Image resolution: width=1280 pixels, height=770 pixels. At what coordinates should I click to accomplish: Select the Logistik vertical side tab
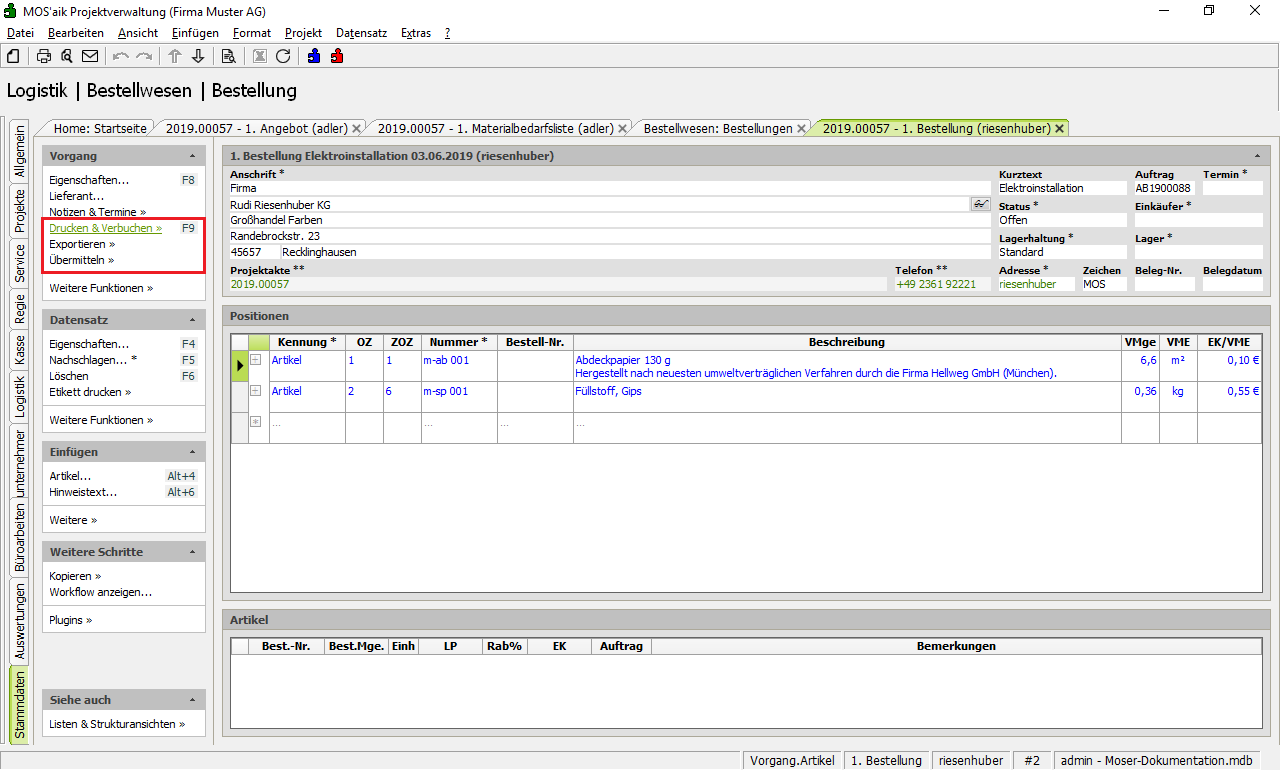(x=19, y=396)
